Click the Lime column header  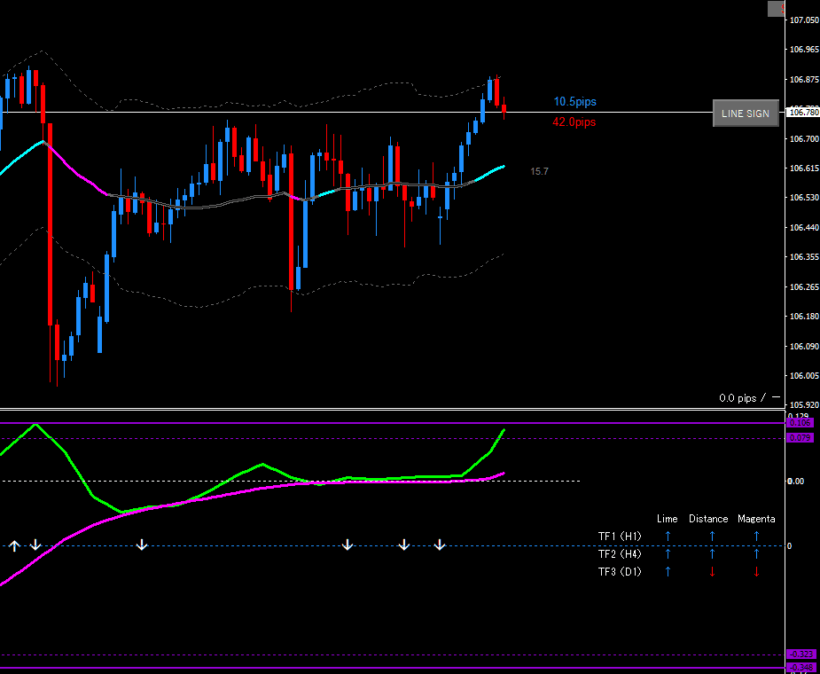tap(667, 519)
